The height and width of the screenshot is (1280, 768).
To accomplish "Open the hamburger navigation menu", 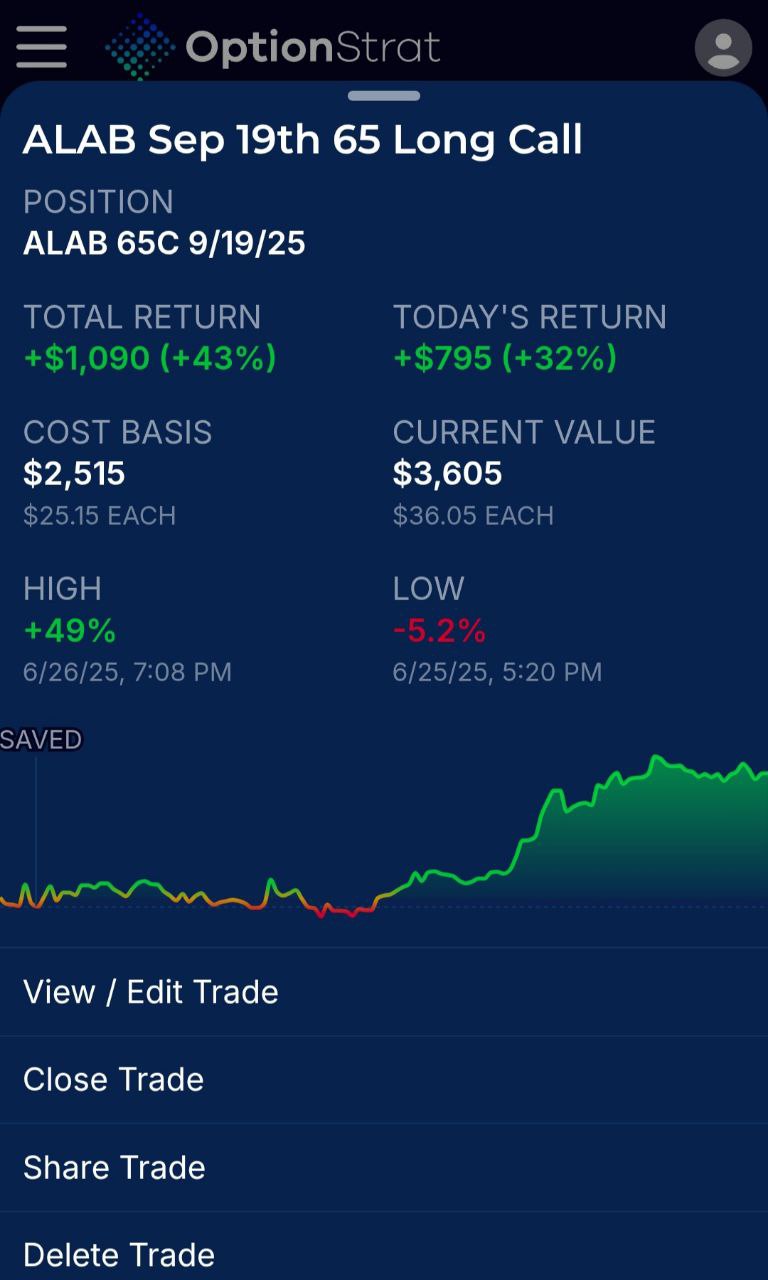I will [41, 47].
